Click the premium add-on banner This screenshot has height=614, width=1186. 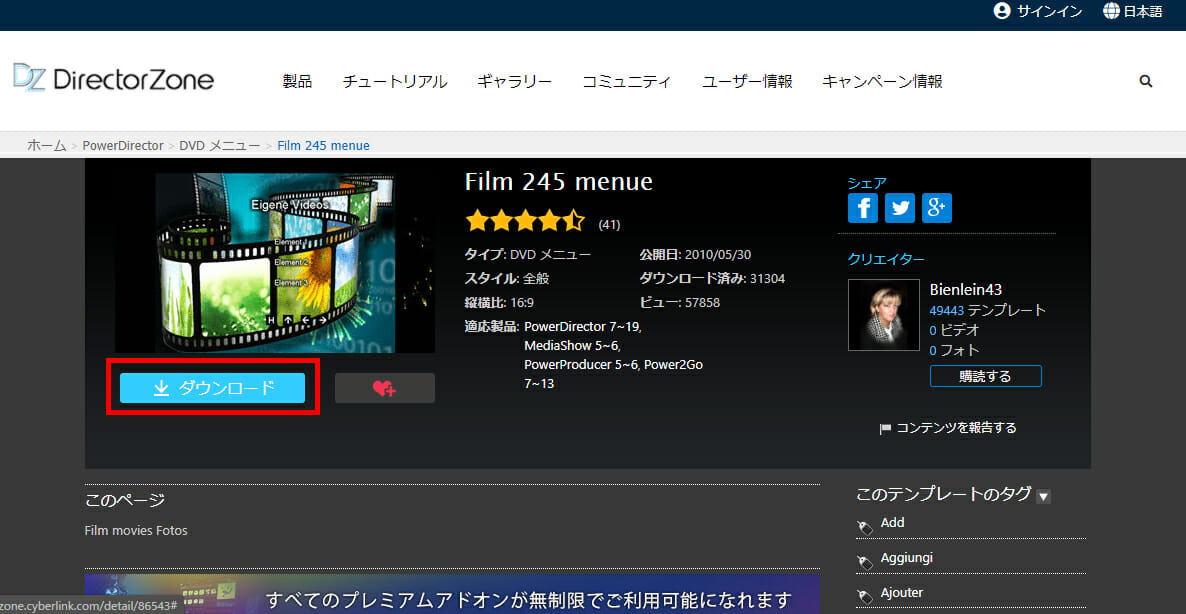click(x=452, y=594)
